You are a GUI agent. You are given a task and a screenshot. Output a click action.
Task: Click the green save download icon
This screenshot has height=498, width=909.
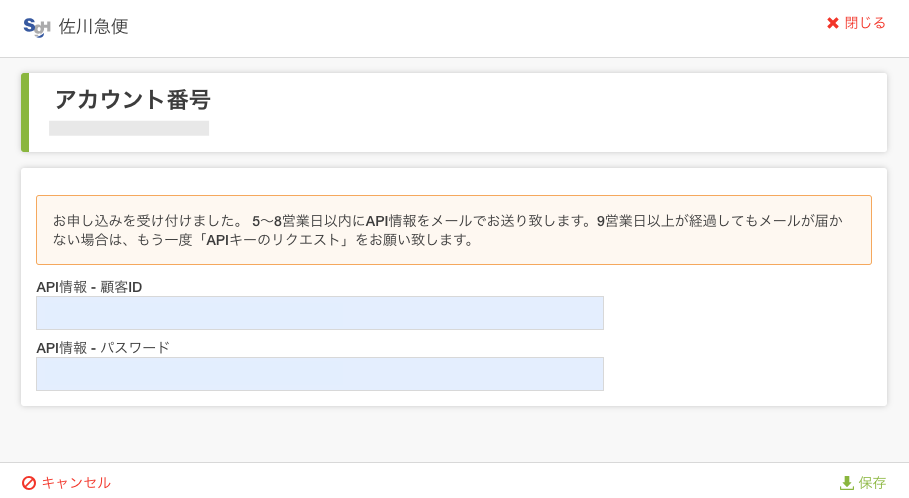point(846,483)
